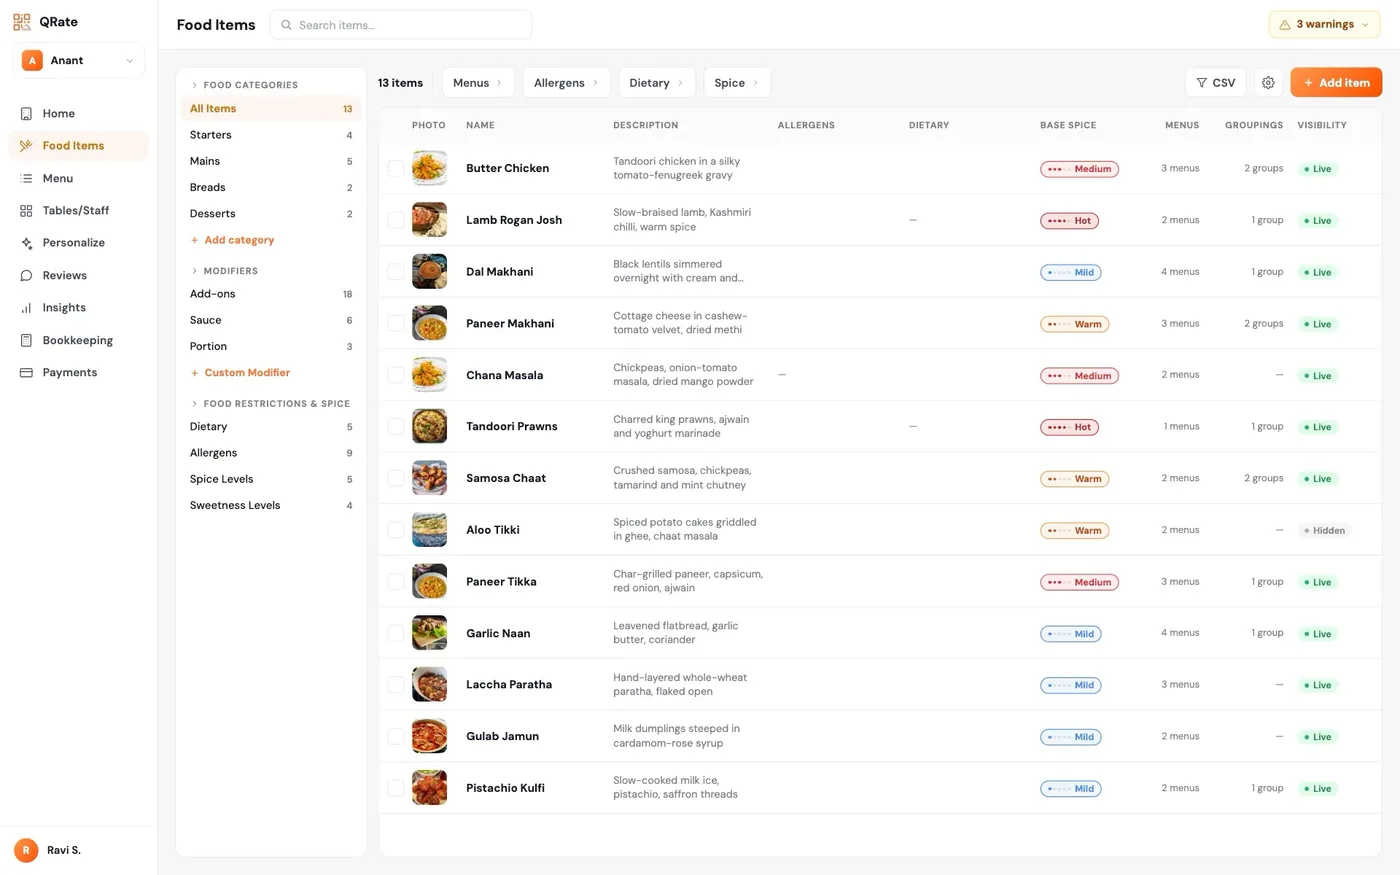Check the Pistachio Kulfi checkbox
Image resolution: width=1400 pixels, height=875 pixels.
point(396,788)
